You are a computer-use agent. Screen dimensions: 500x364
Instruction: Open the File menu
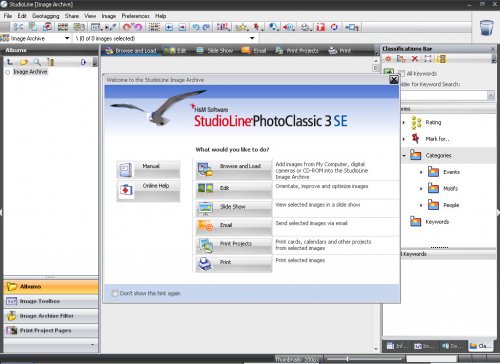click(x=8, y=16)
